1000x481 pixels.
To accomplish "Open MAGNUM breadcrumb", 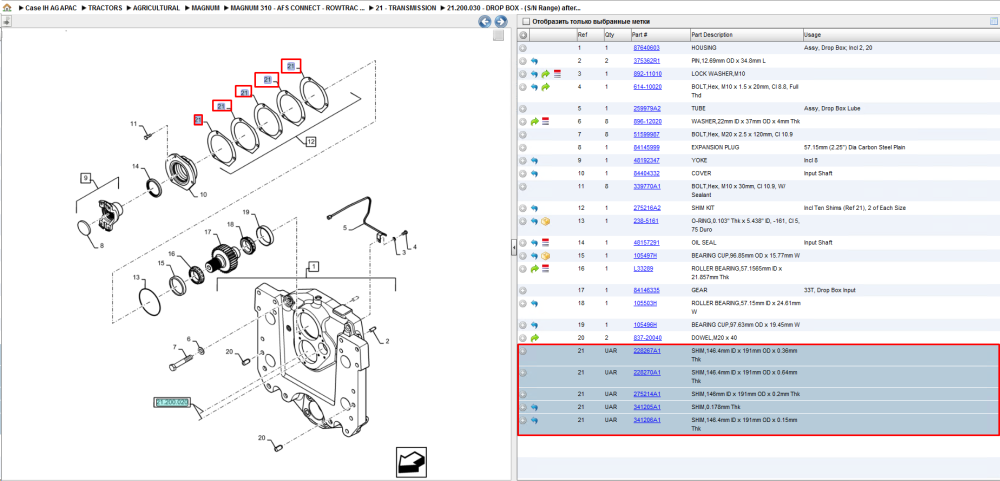I will (205, 8).
